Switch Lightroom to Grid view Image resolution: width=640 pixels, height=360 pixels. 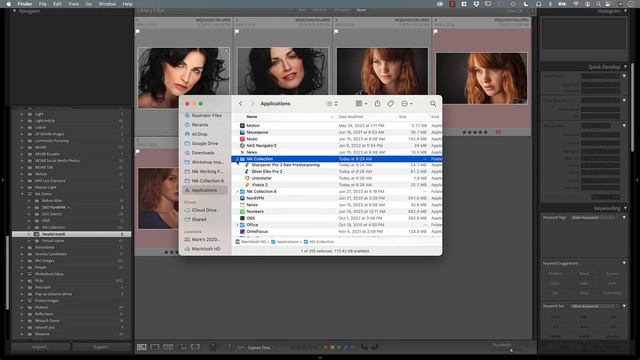point(142,347)
